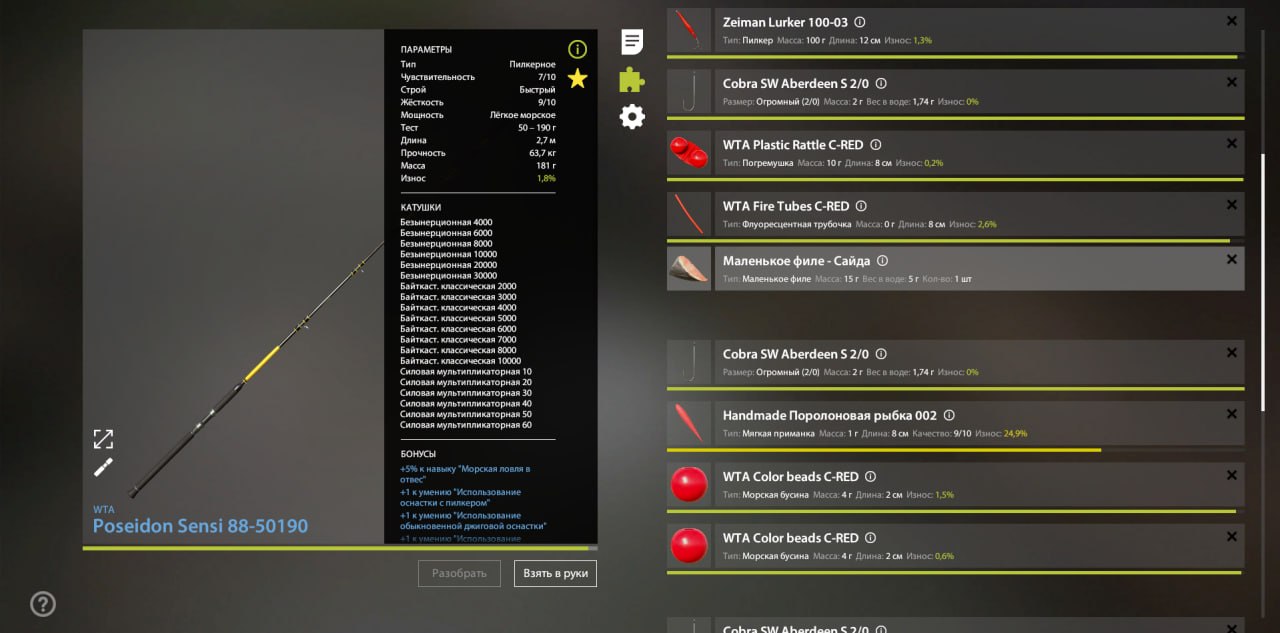Show info for Handmade Поролоновая рыбка 002
The height and width of the screenshot is (633, 1280).
click(x=949, y=415)
